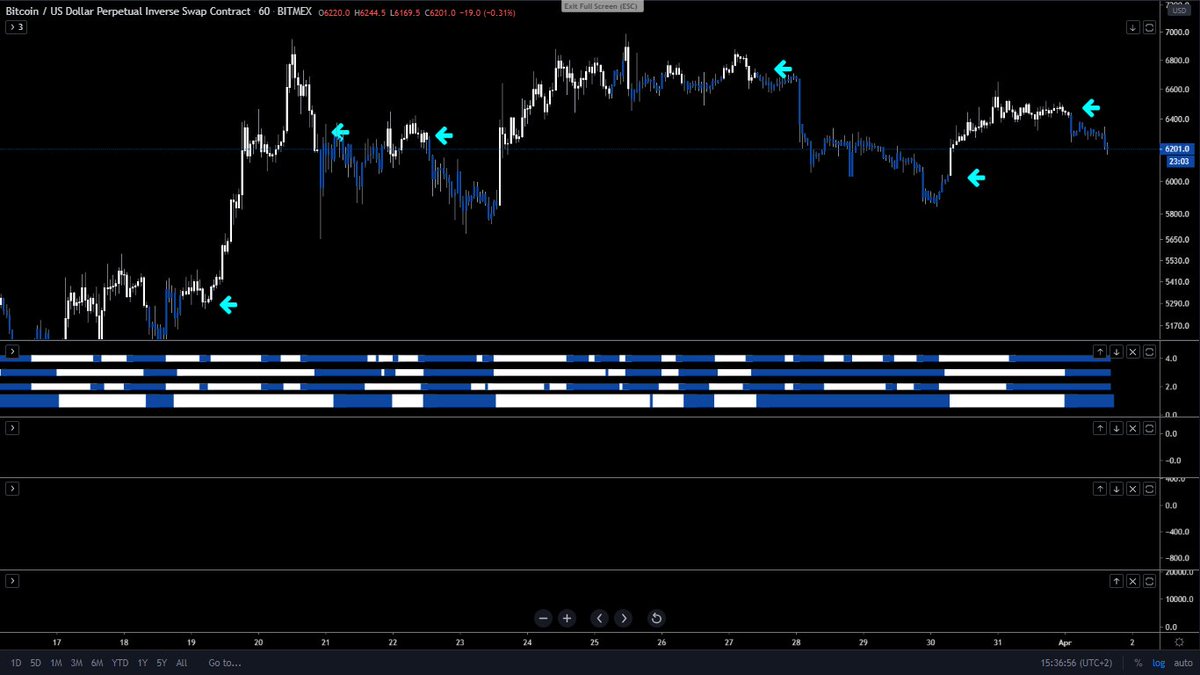Open time axis settings gear

click(1180, 641)
